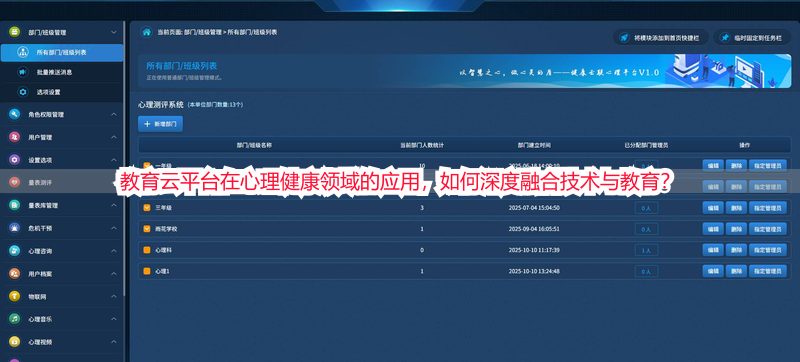Click 新增部门 to add a department
Image resolution: width=800 pixels, height=362 pixels.
[x=160, y=124]
